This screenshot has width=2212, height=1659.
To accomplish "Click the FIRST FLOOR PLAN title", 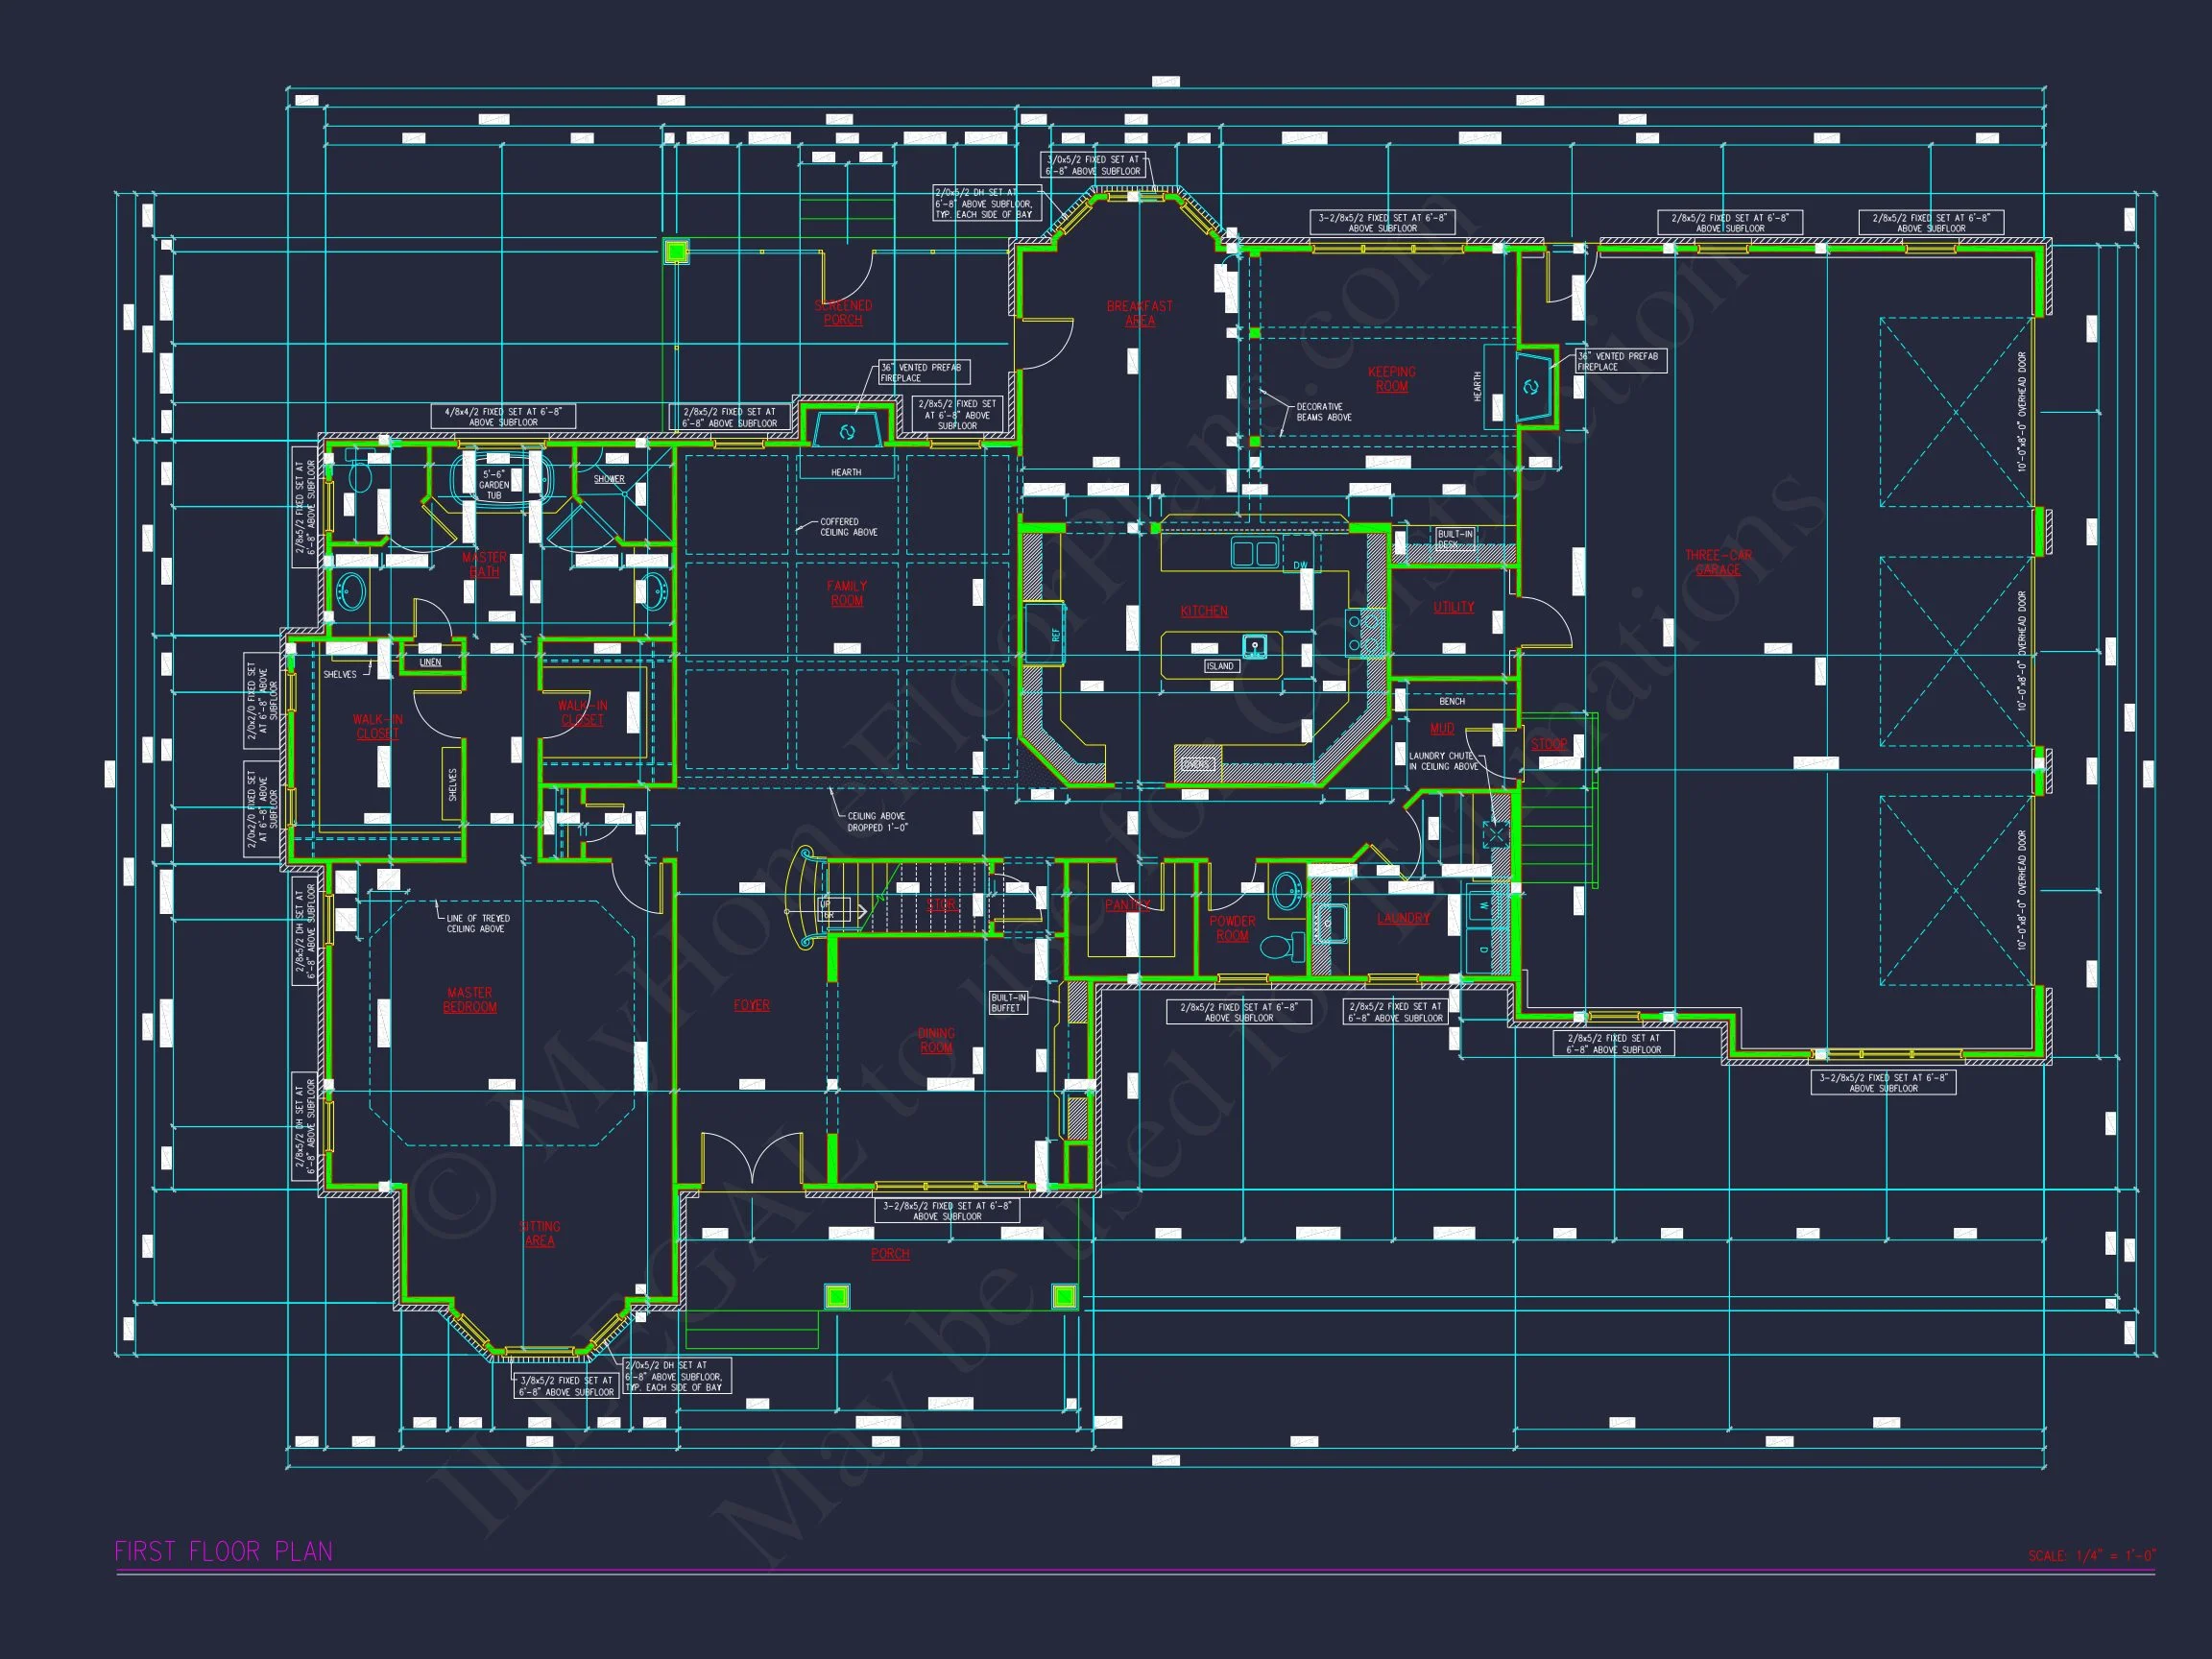I will (224, 1551).
